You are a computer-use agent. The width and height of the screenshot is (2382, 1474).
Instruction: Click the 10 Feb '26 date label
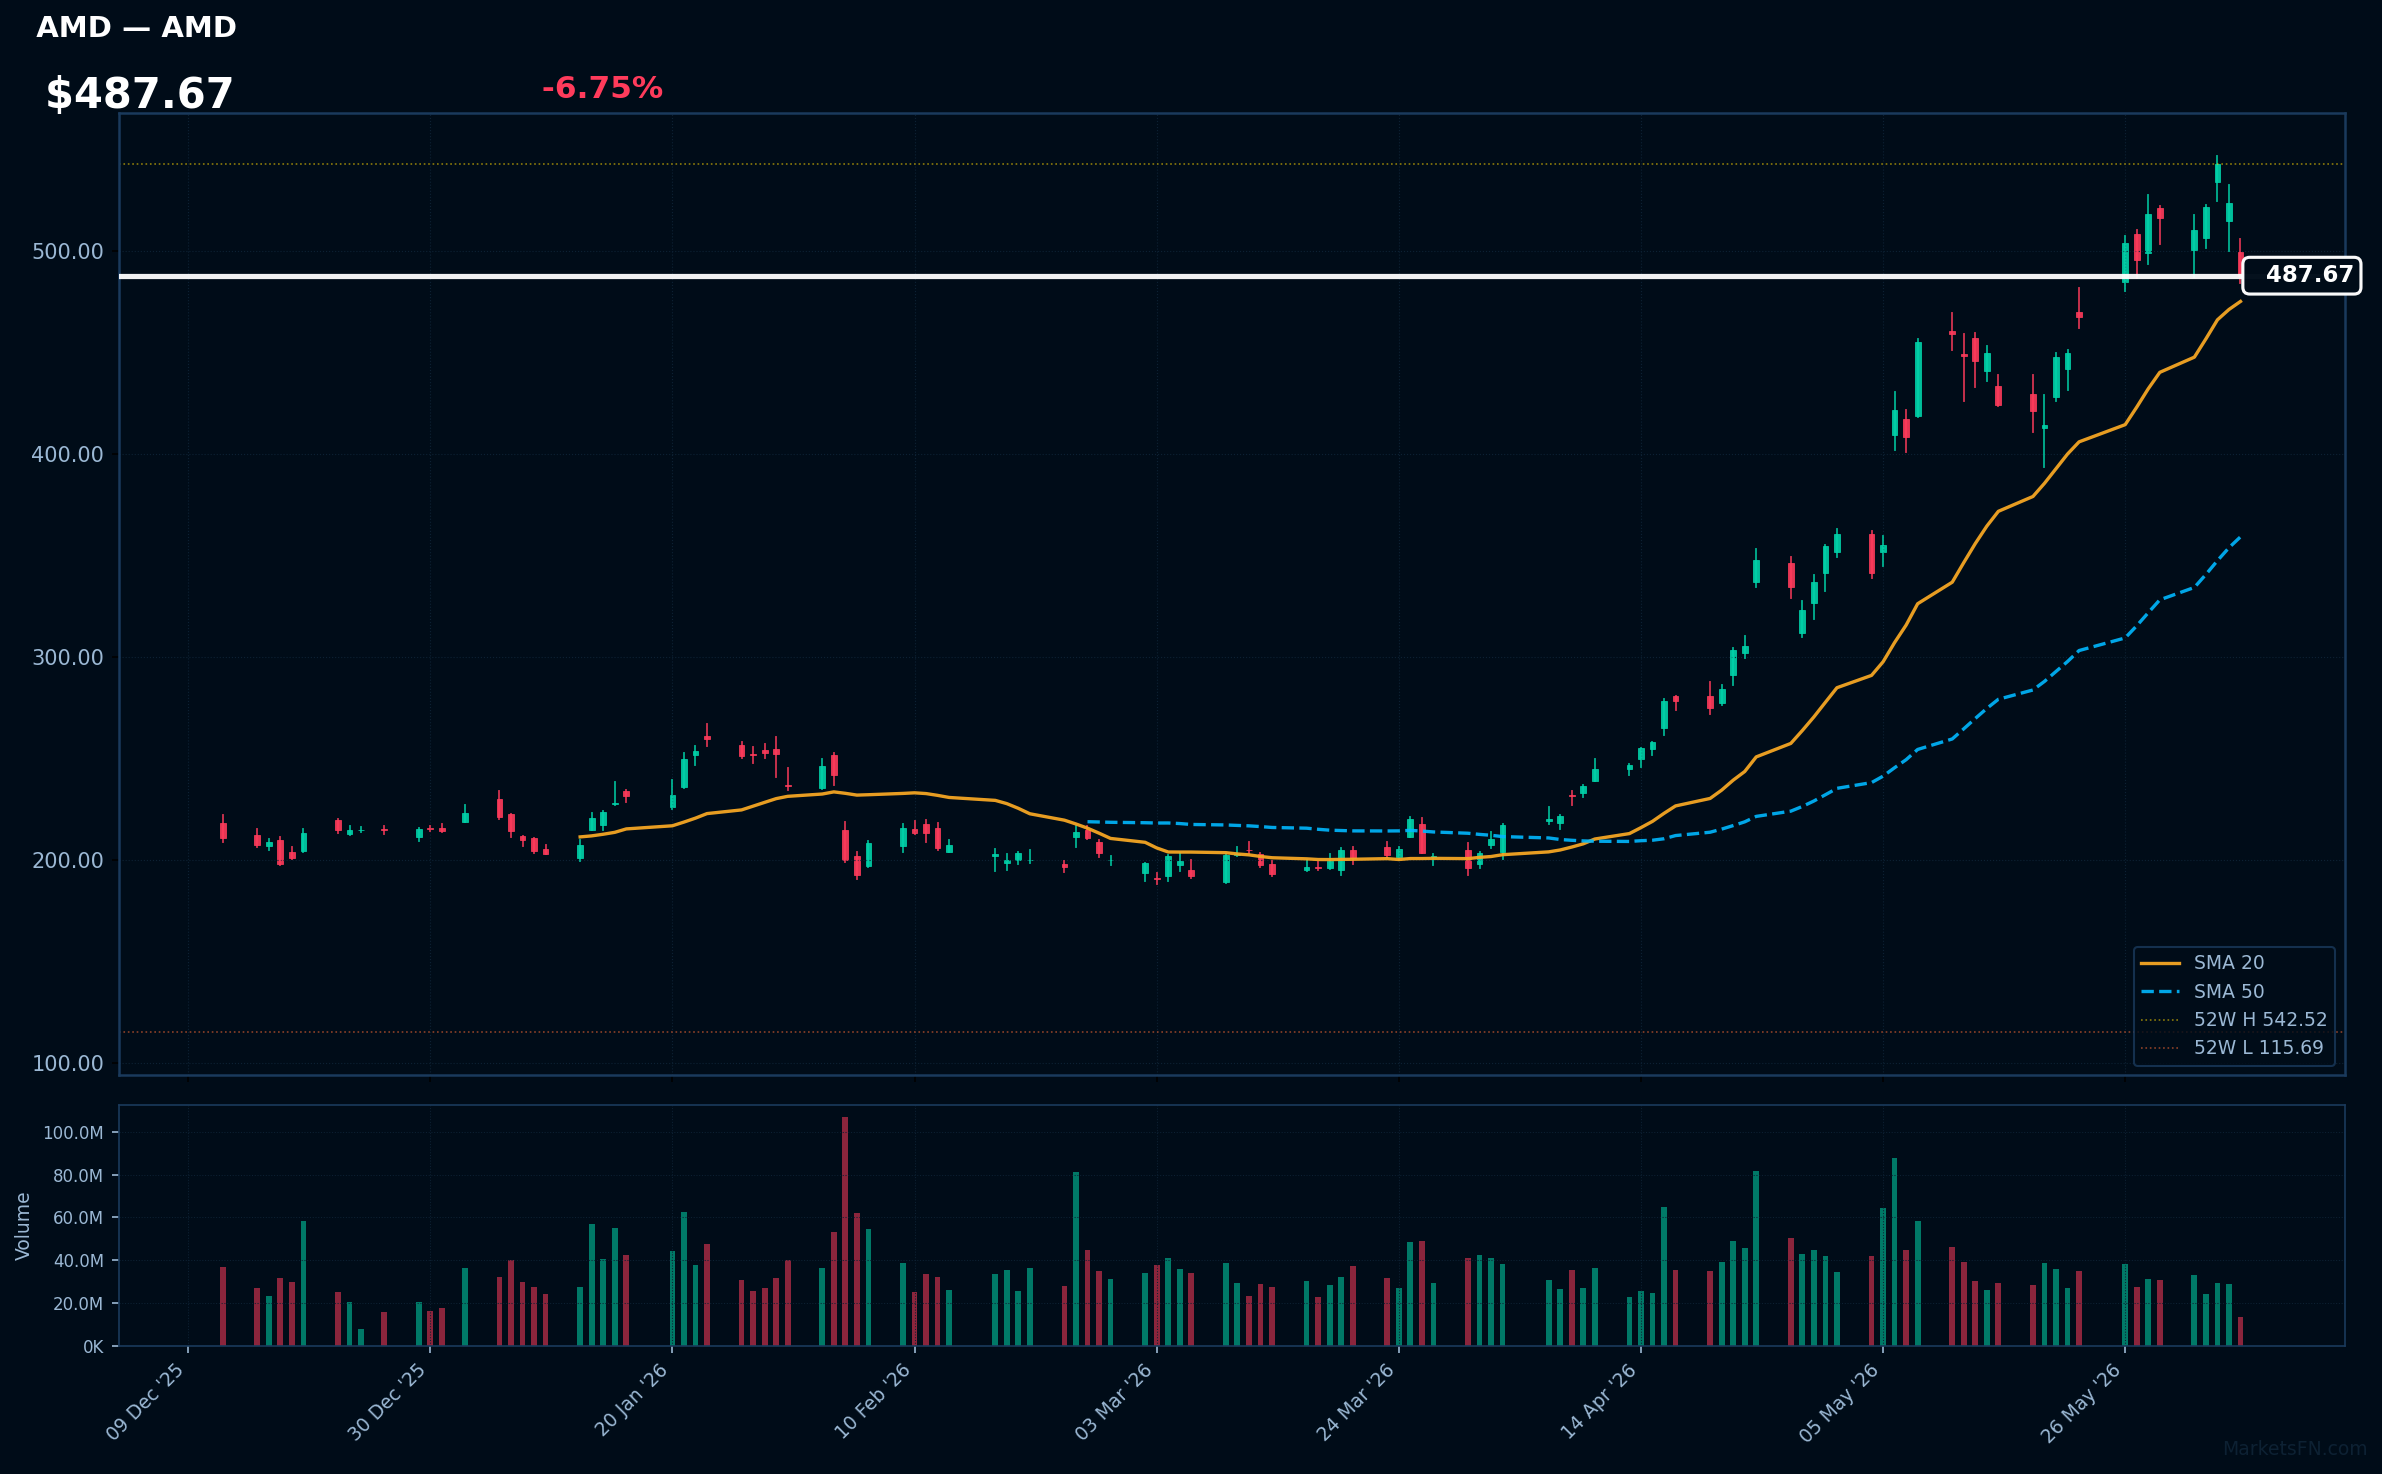pyautogui.click(x=873, y=1401)
